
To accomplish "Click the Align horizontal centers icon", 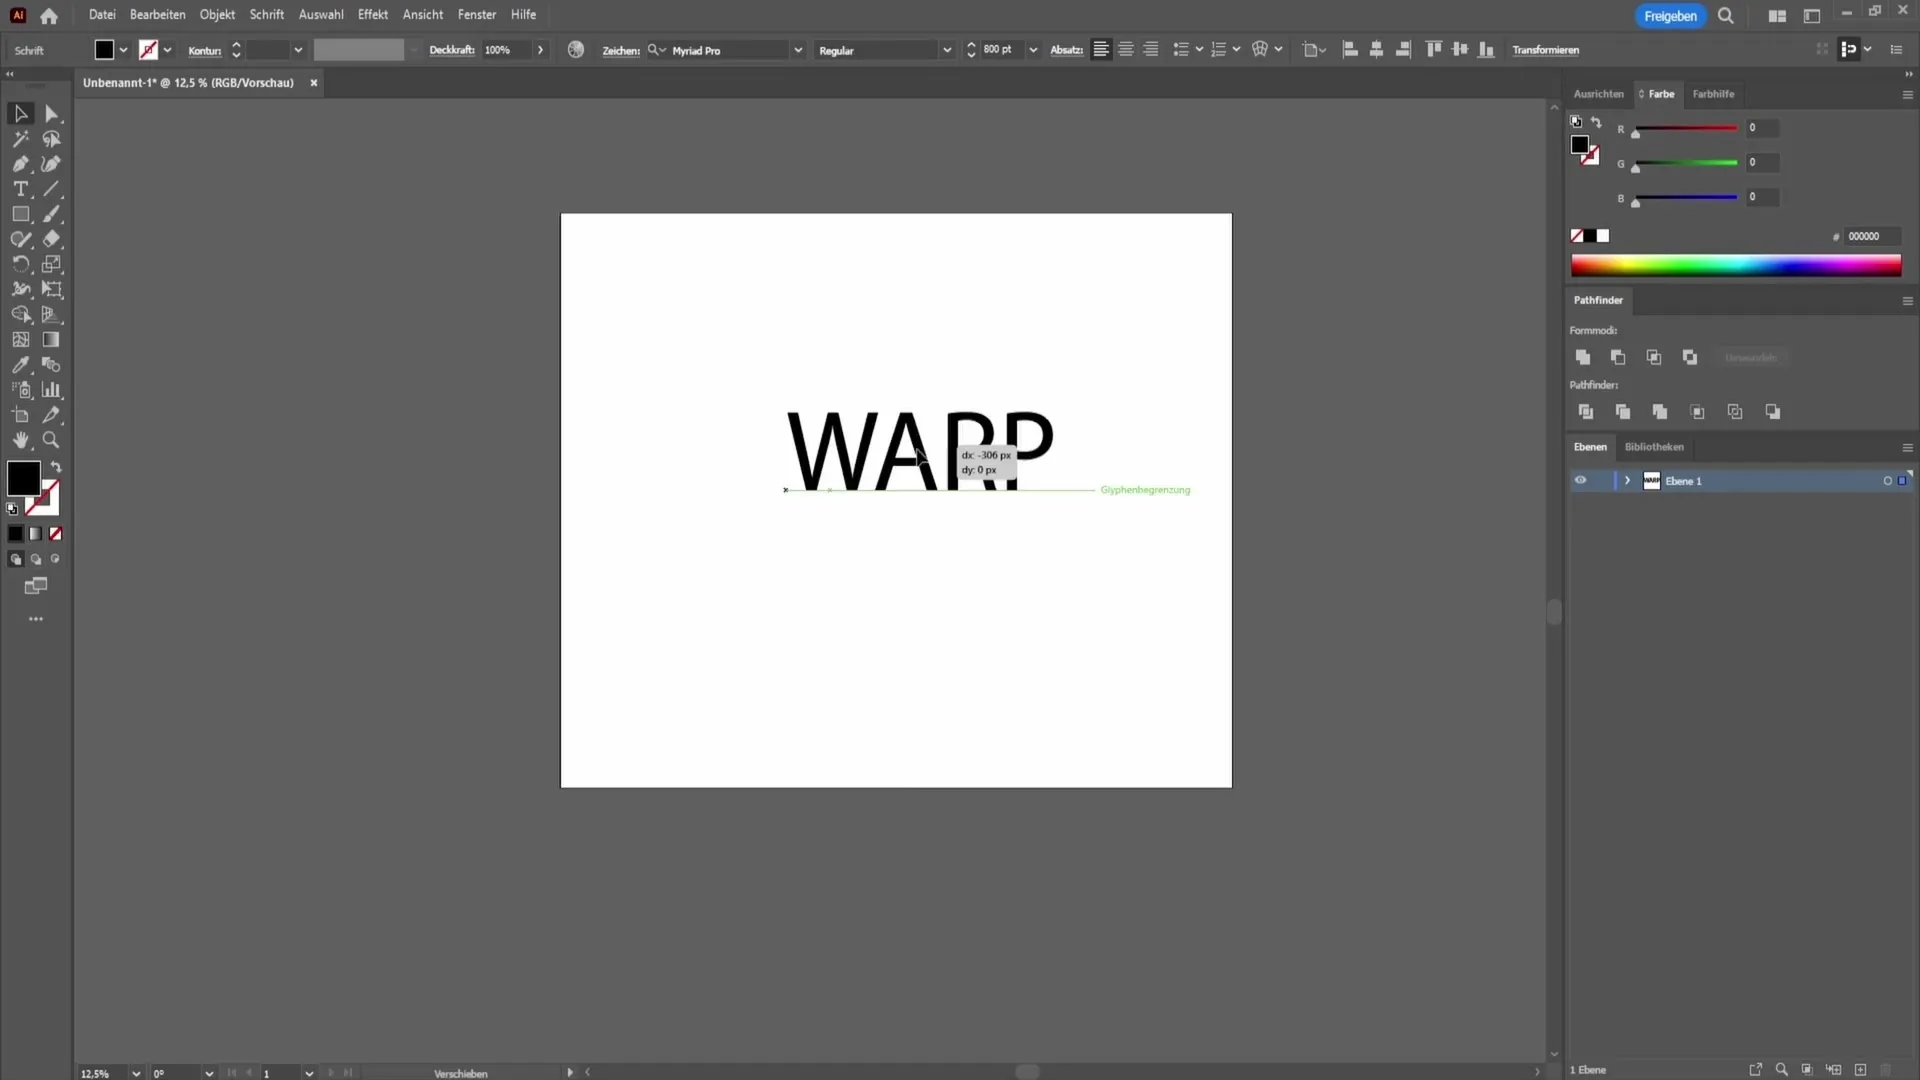I will (1377, 49).
